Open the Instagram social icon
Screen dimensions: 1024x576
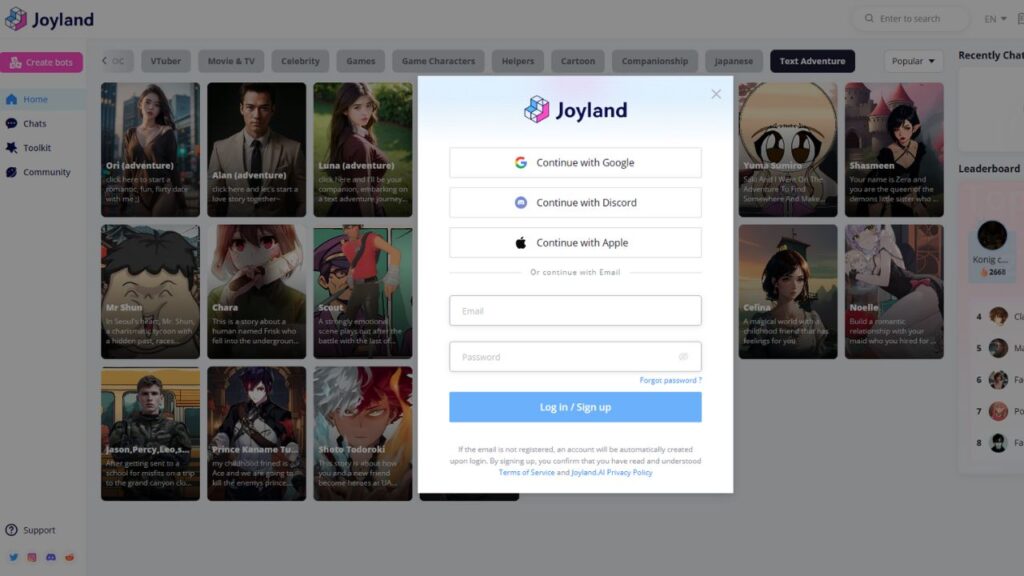click(x=32, y=557)
